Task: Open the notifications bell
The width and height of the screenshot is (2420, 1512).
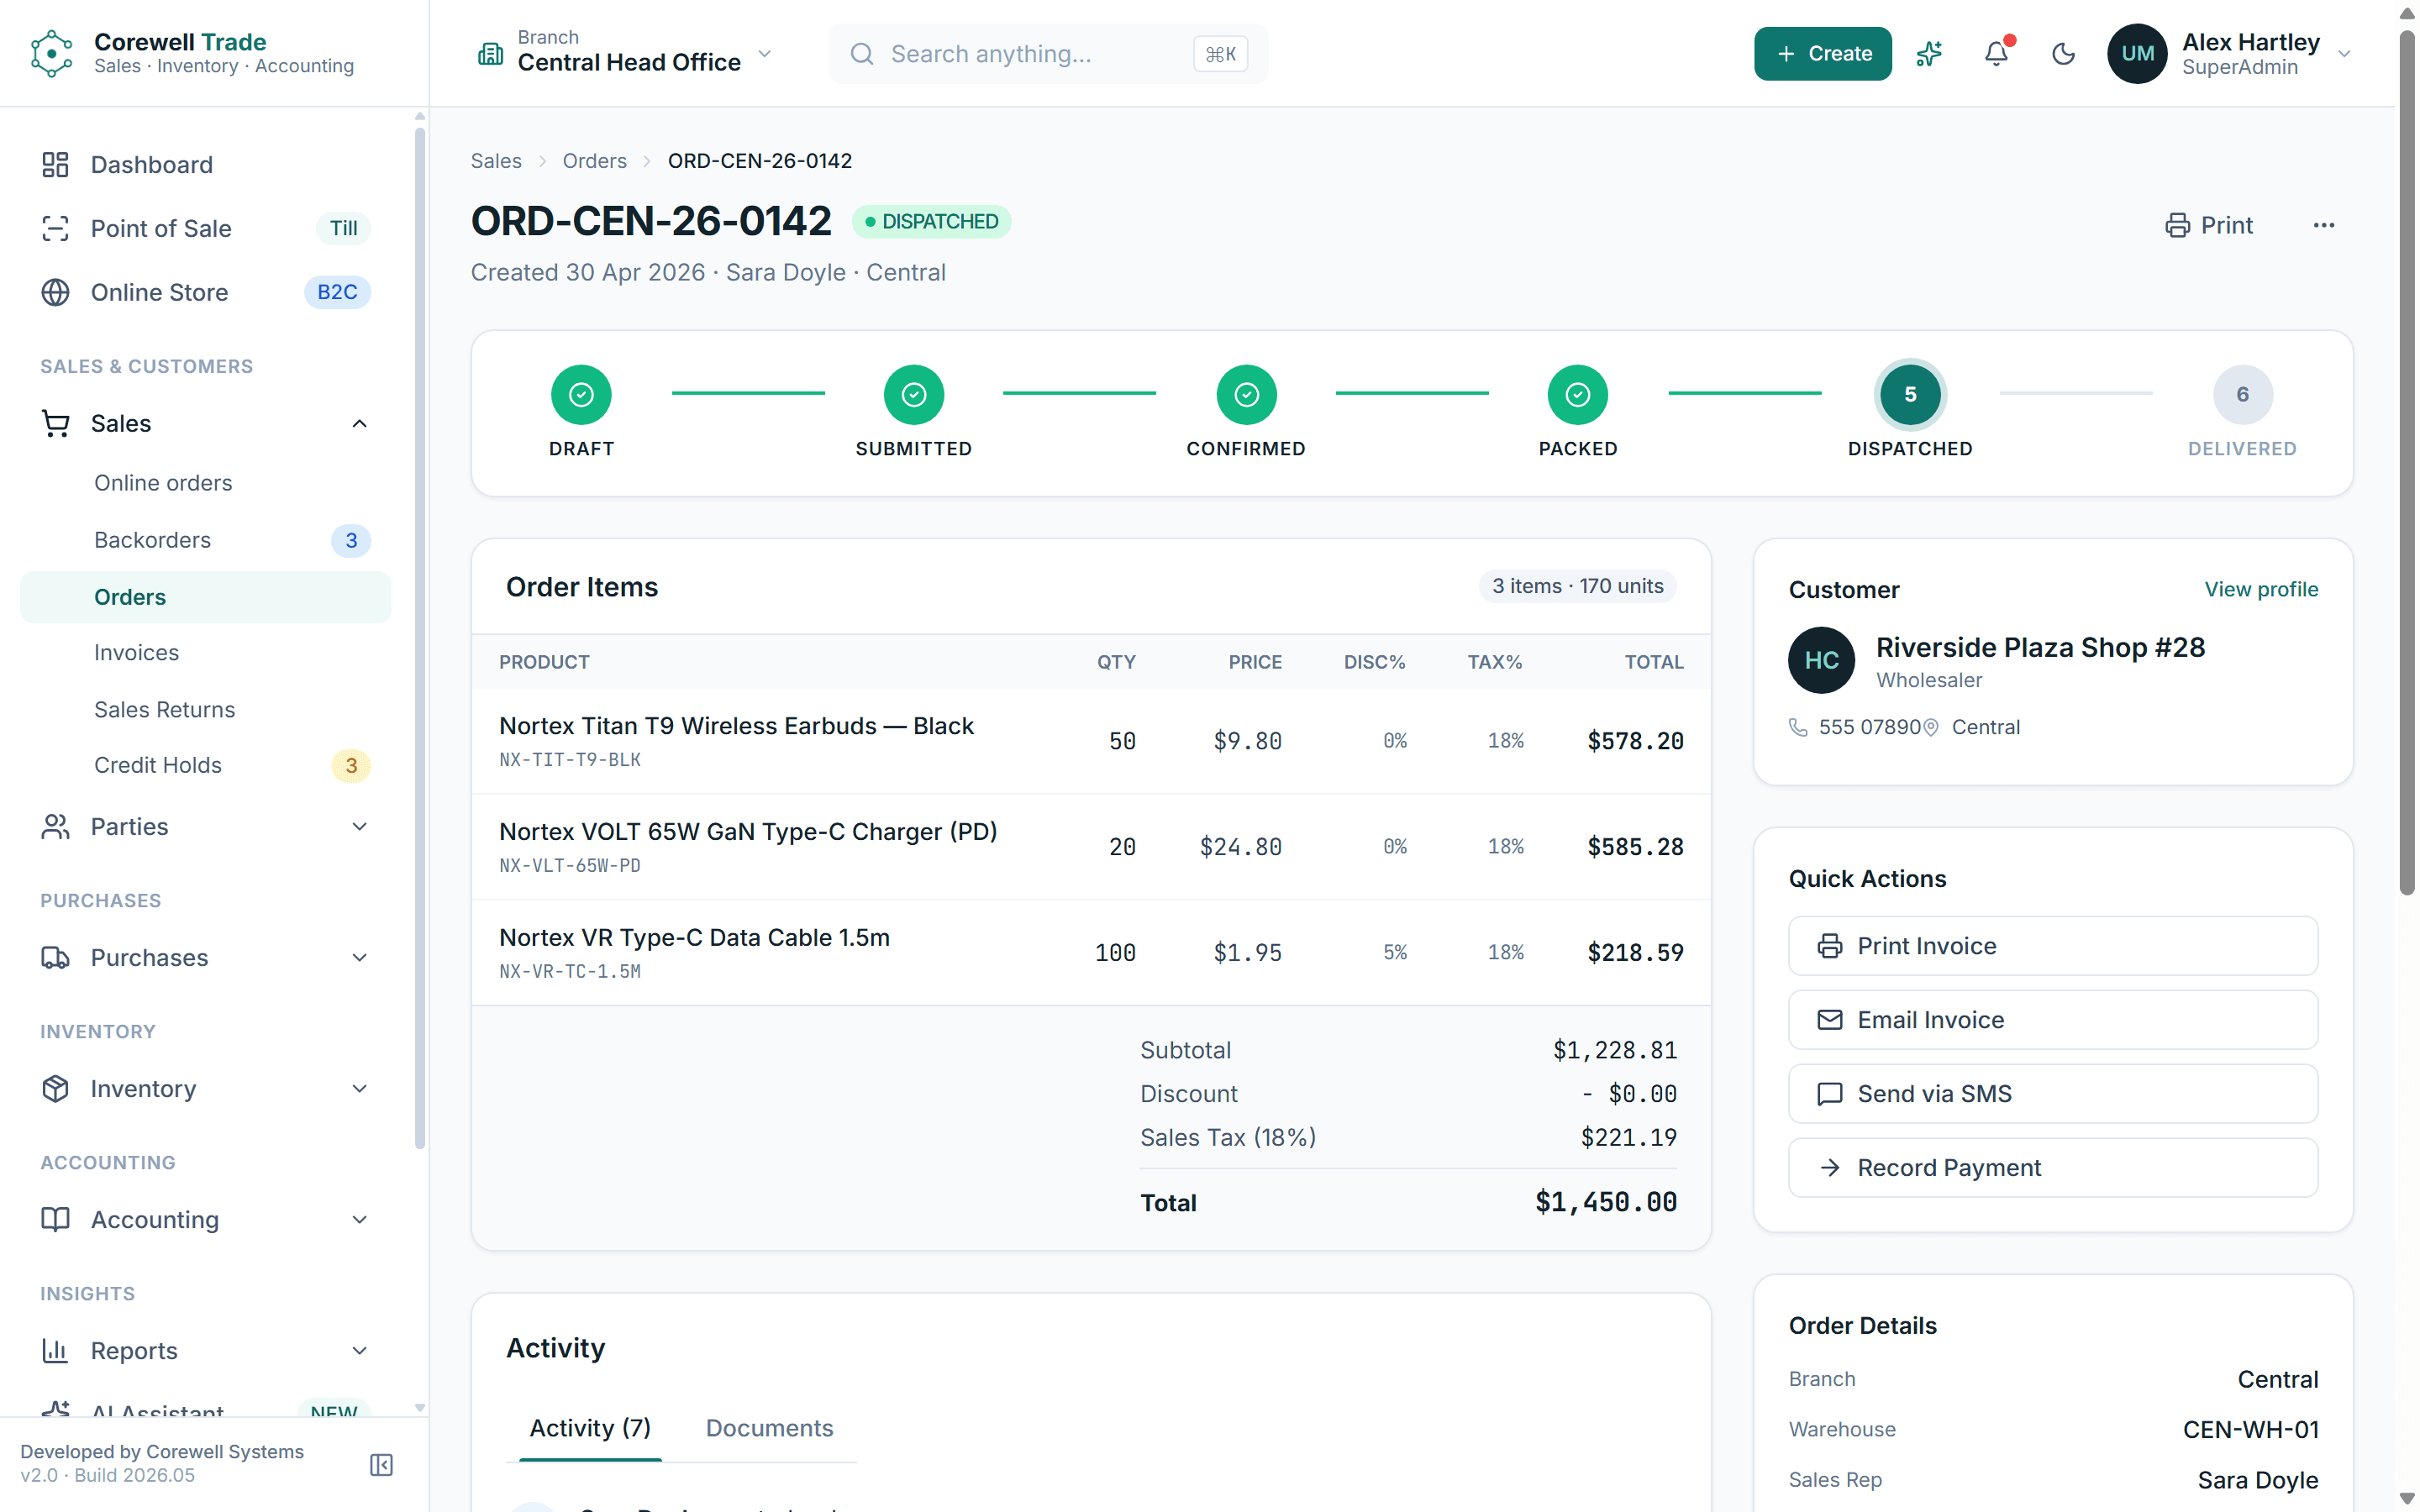Action: (x=1996, y=54)
